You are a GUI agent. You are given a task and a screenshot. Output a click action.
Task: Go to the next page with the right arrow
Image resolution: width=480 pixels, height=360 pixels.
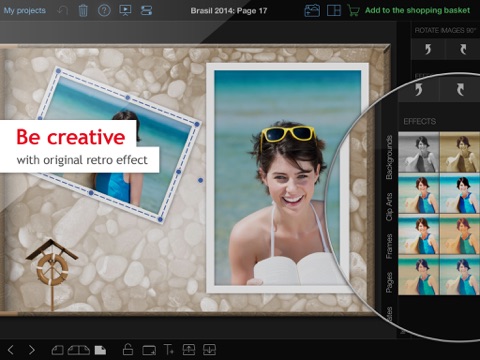tap(32, 350)
